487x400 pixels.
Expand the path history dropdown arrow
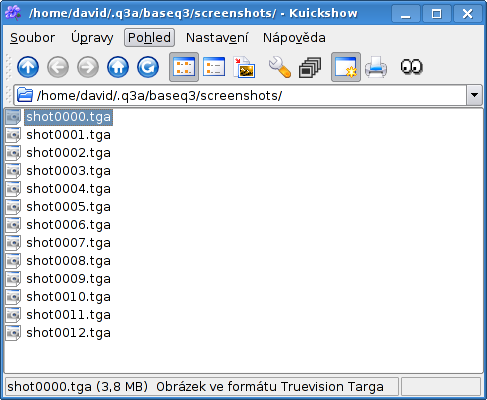click(x=474, y=95)
